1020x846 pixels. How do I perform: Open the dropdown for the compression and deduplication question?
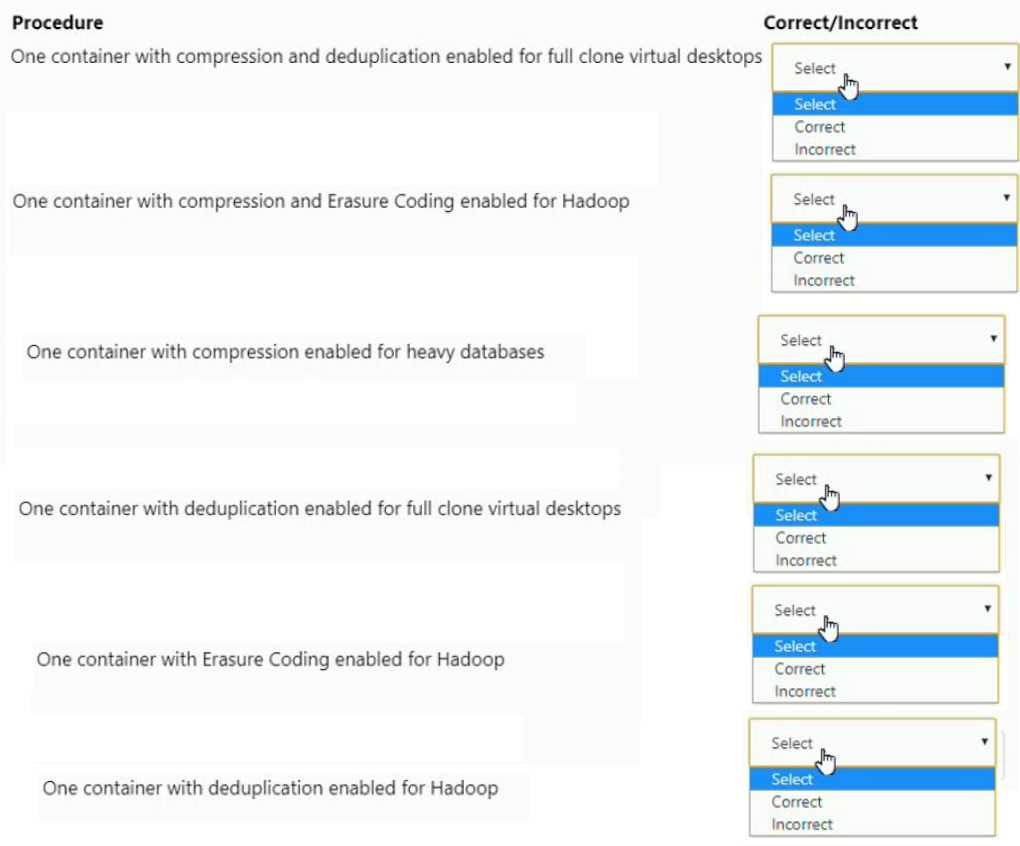1004,67
